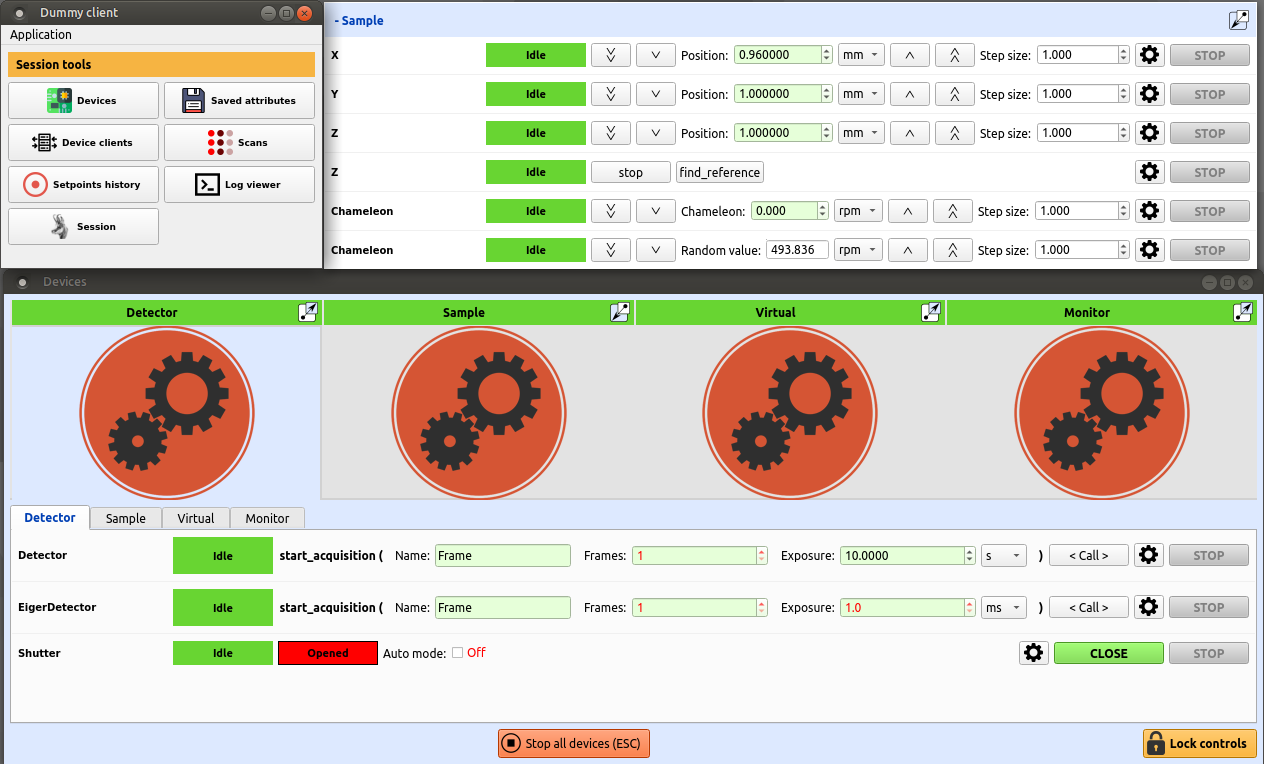Open the Application menu
The height and width of the screenshot is (764, 1264).
pyautogui.click(x=41, y=35)
